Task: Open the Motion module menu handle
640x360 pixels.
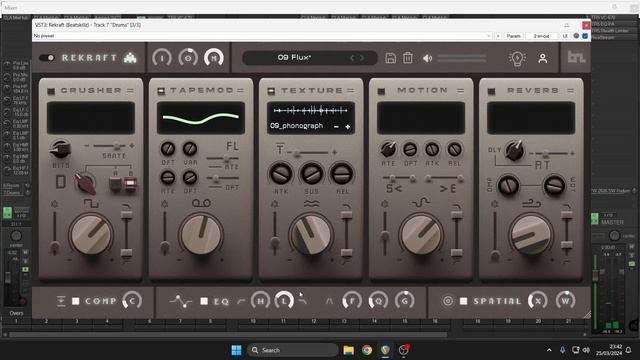Action: point(460,91)
